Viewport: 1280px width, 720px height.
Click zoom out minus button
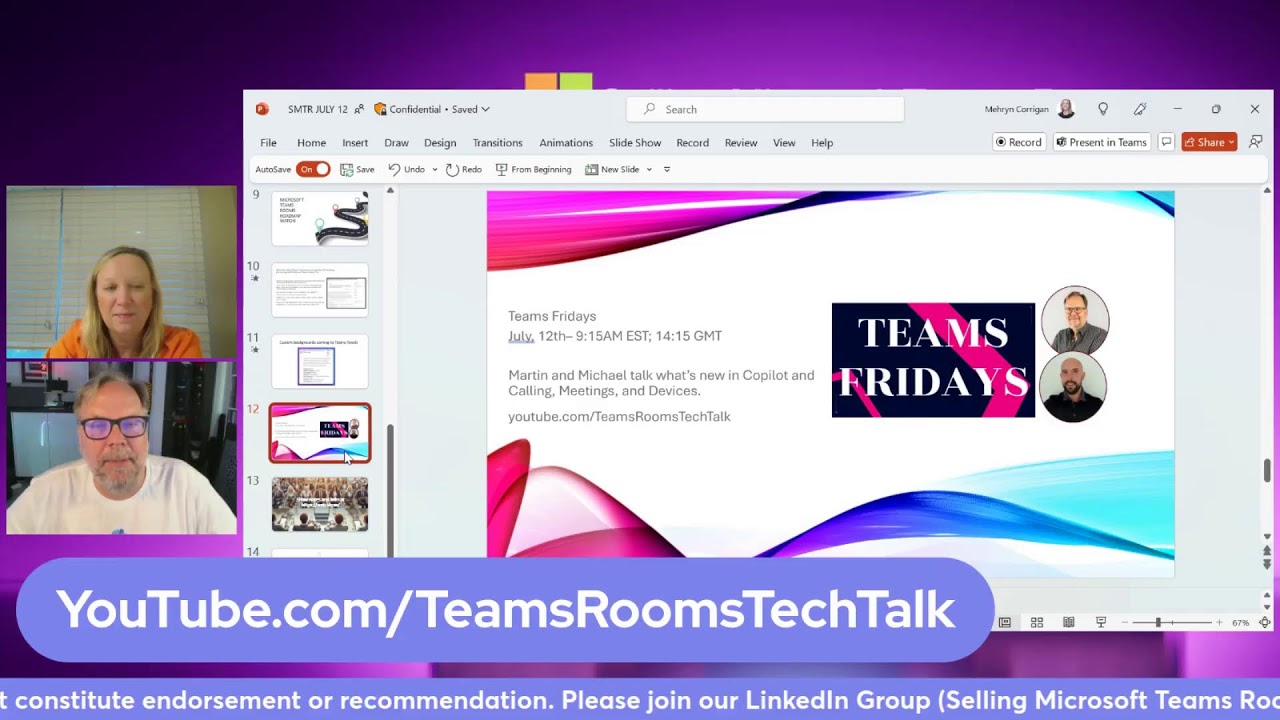1125,623
